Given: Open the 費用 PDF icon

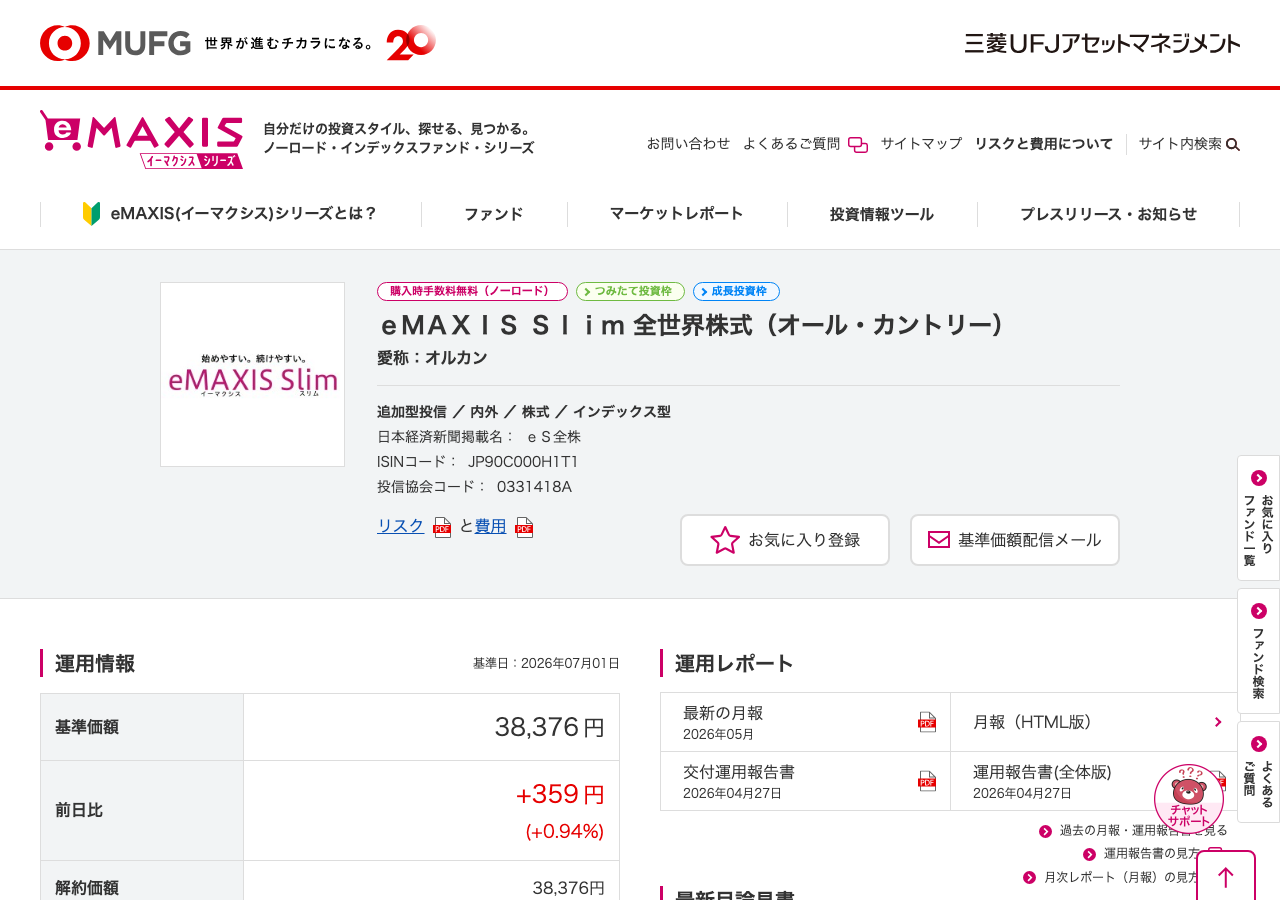Looking at the screenshot, I should pos(524,527).
